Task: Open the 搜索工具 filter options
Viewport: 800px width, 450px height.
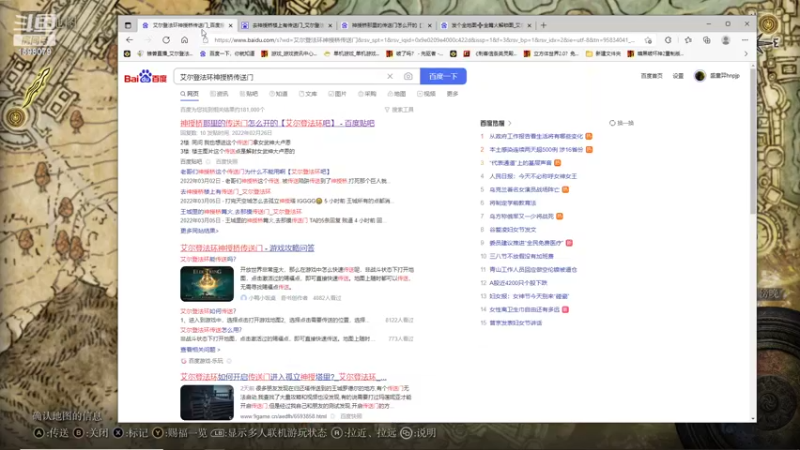Action: pyautogui.click(x=399, y=110)
